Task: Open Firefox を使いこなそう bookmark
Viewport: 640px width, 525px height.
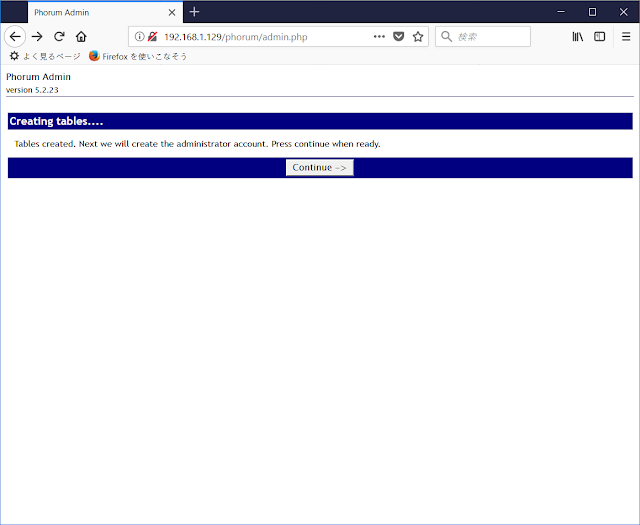Action: coord(138,56)
